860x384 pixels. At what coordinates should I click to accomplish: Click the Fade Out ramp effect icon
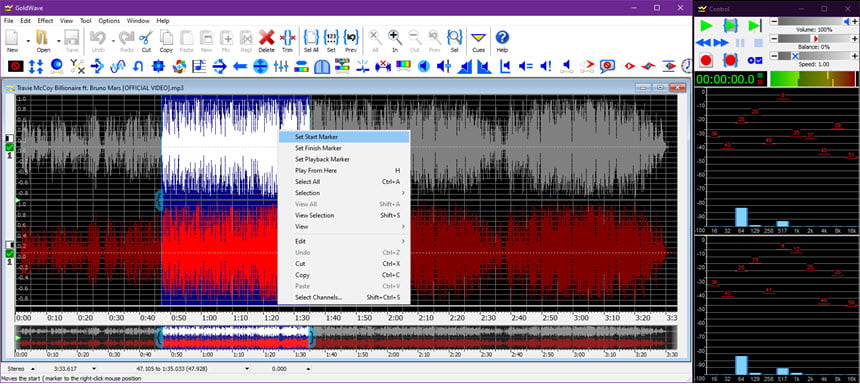(x=484, y=66)
